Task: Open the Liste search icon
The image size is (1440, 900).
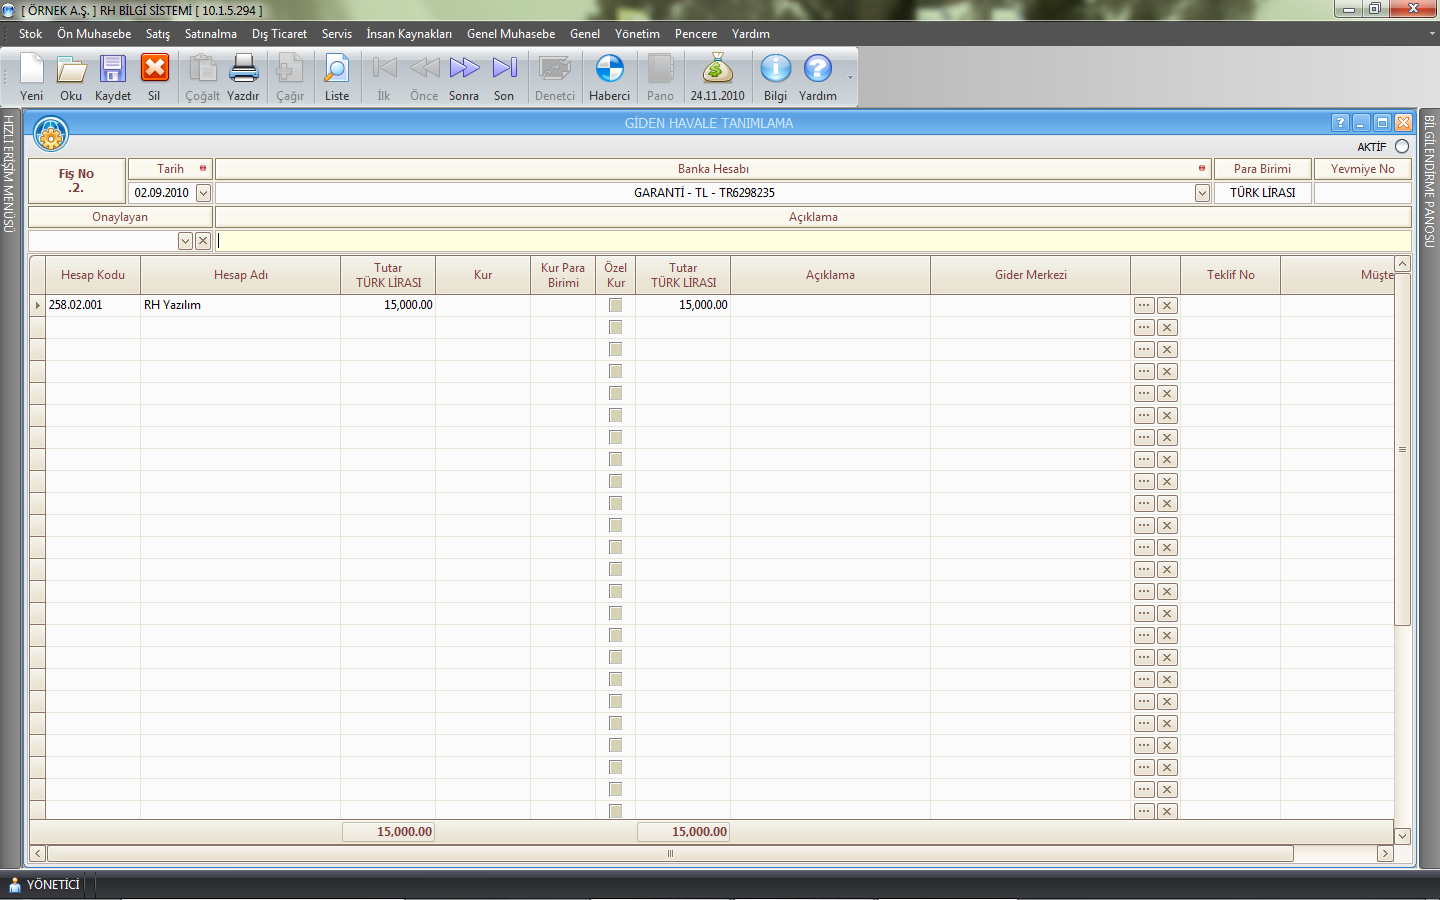Action: coord(337,70)
